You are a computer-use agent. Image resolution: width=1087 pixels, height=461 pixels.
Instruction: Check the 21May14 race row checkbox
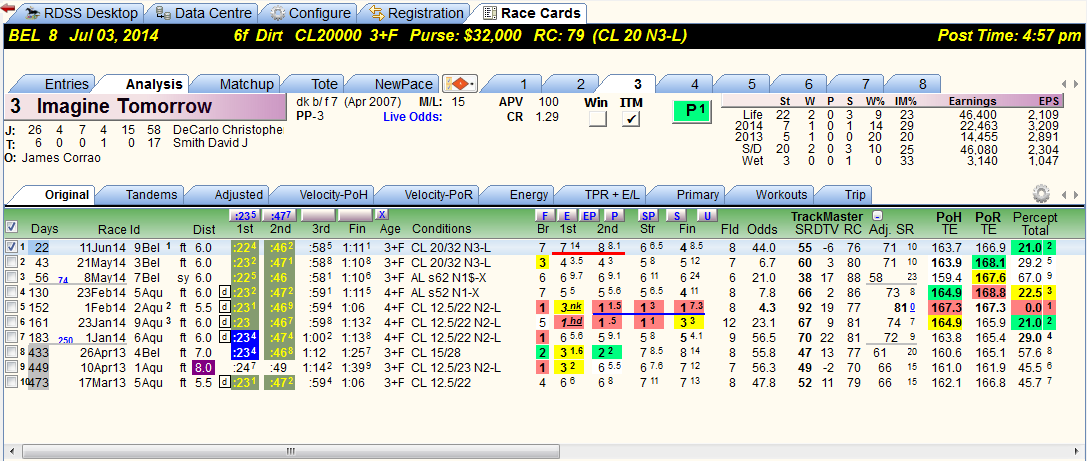click(x=10, y=262)
